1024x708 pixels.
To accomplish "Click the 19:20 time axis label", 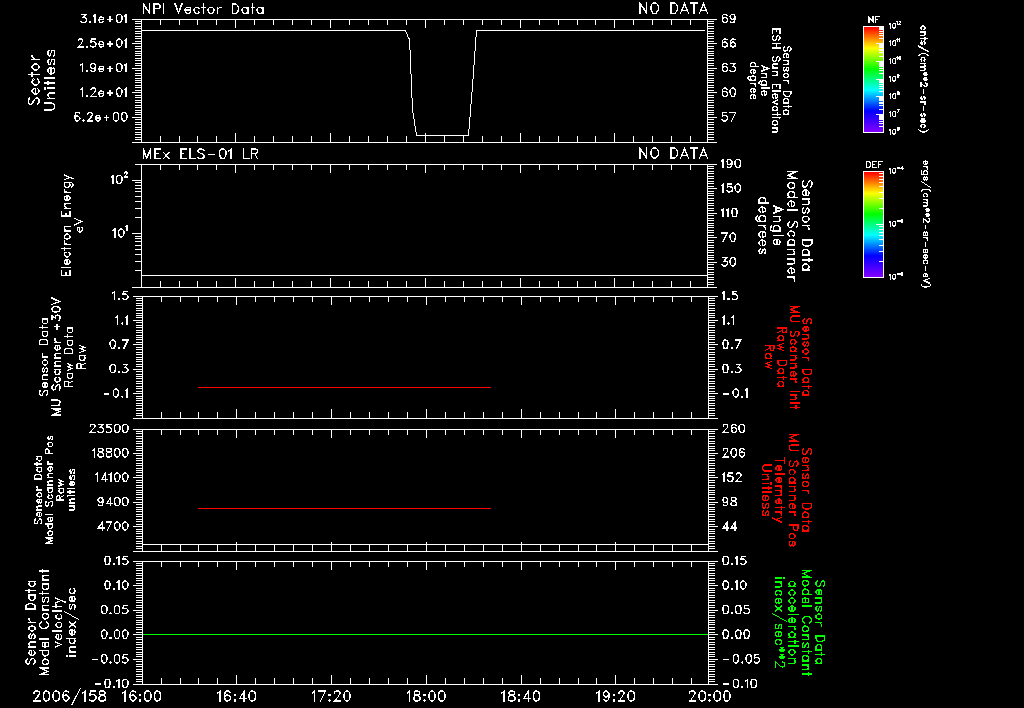I will click(x=615, y=696).
